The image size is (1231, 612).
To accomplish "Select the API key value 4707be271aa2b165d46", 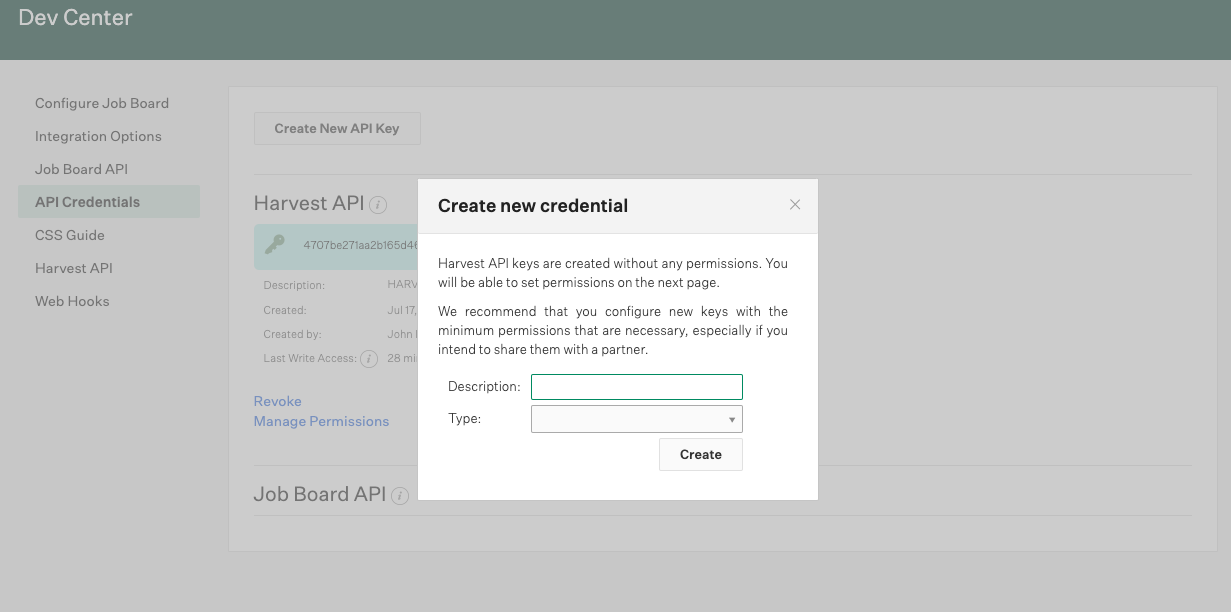I will click(360, 245).
